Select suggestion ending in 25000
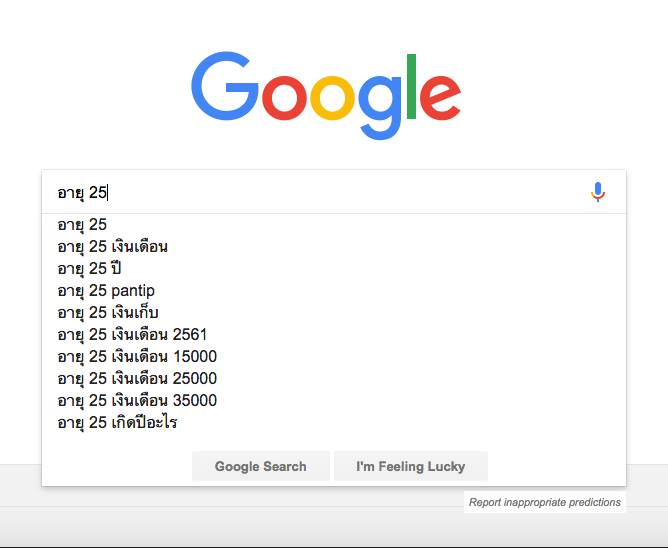Screen dimensions: 668x548 click(x=137, y=379)
